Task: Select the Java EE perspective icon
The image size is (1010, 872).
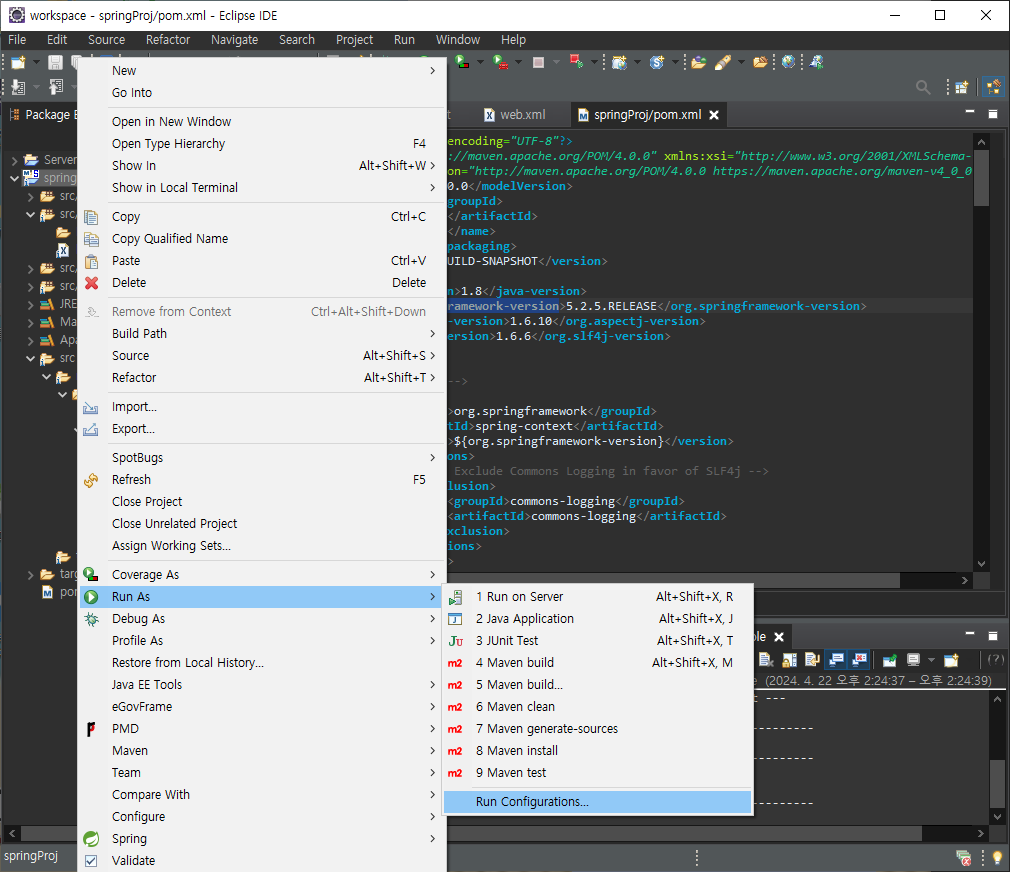Action: coord(993,87)
